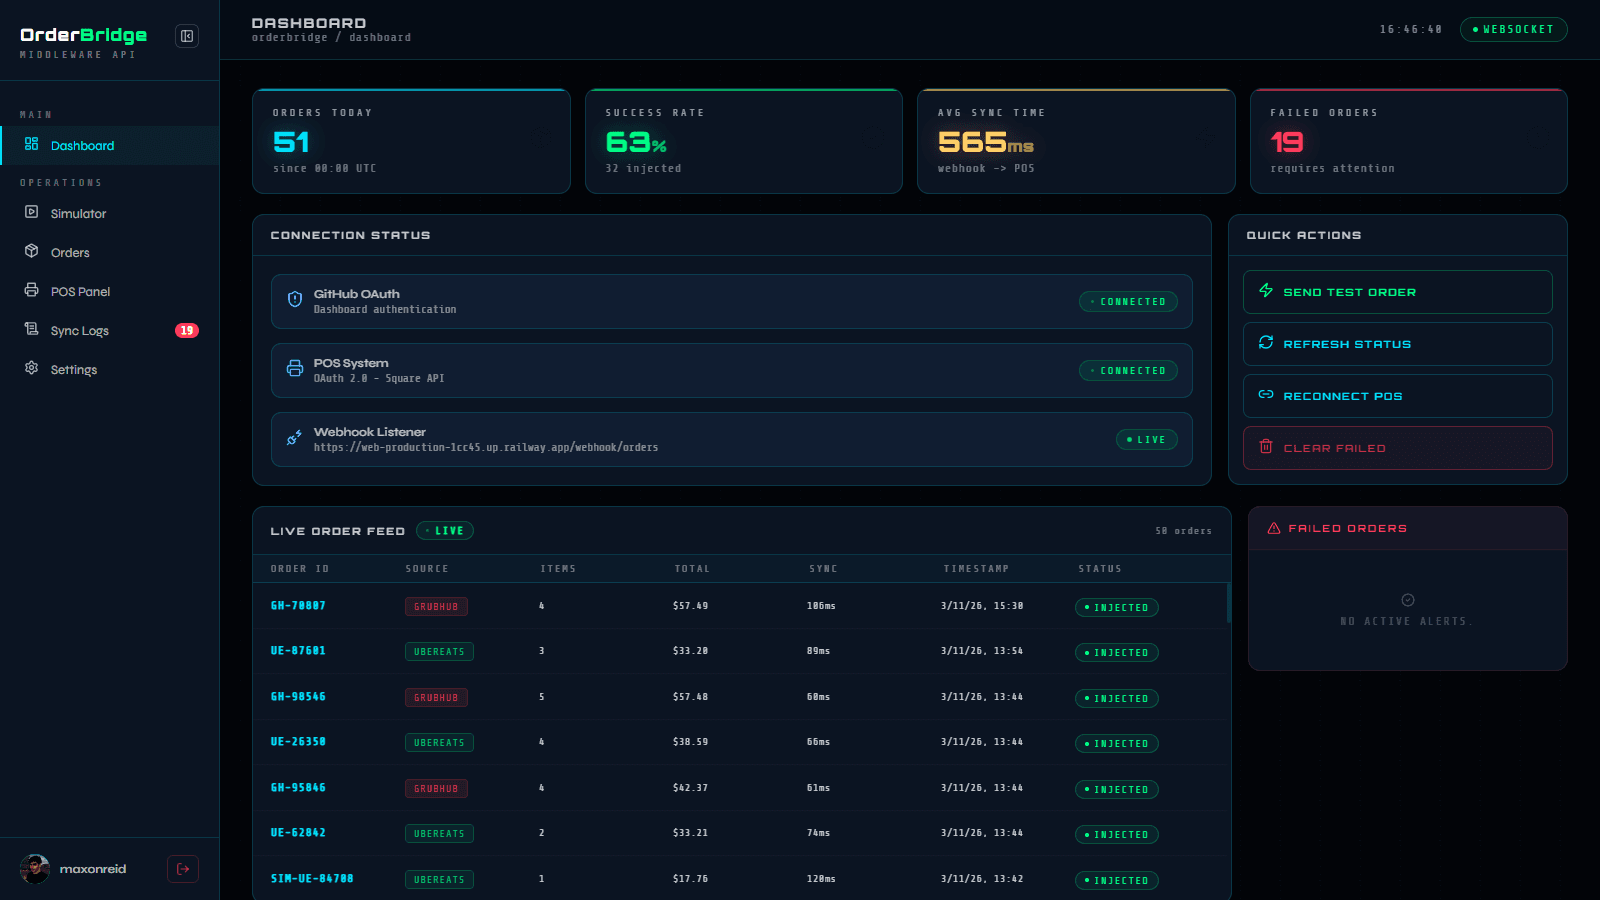Open the GRUBHUB source tag on GH-70807
1600x900 pixels.
436,606
